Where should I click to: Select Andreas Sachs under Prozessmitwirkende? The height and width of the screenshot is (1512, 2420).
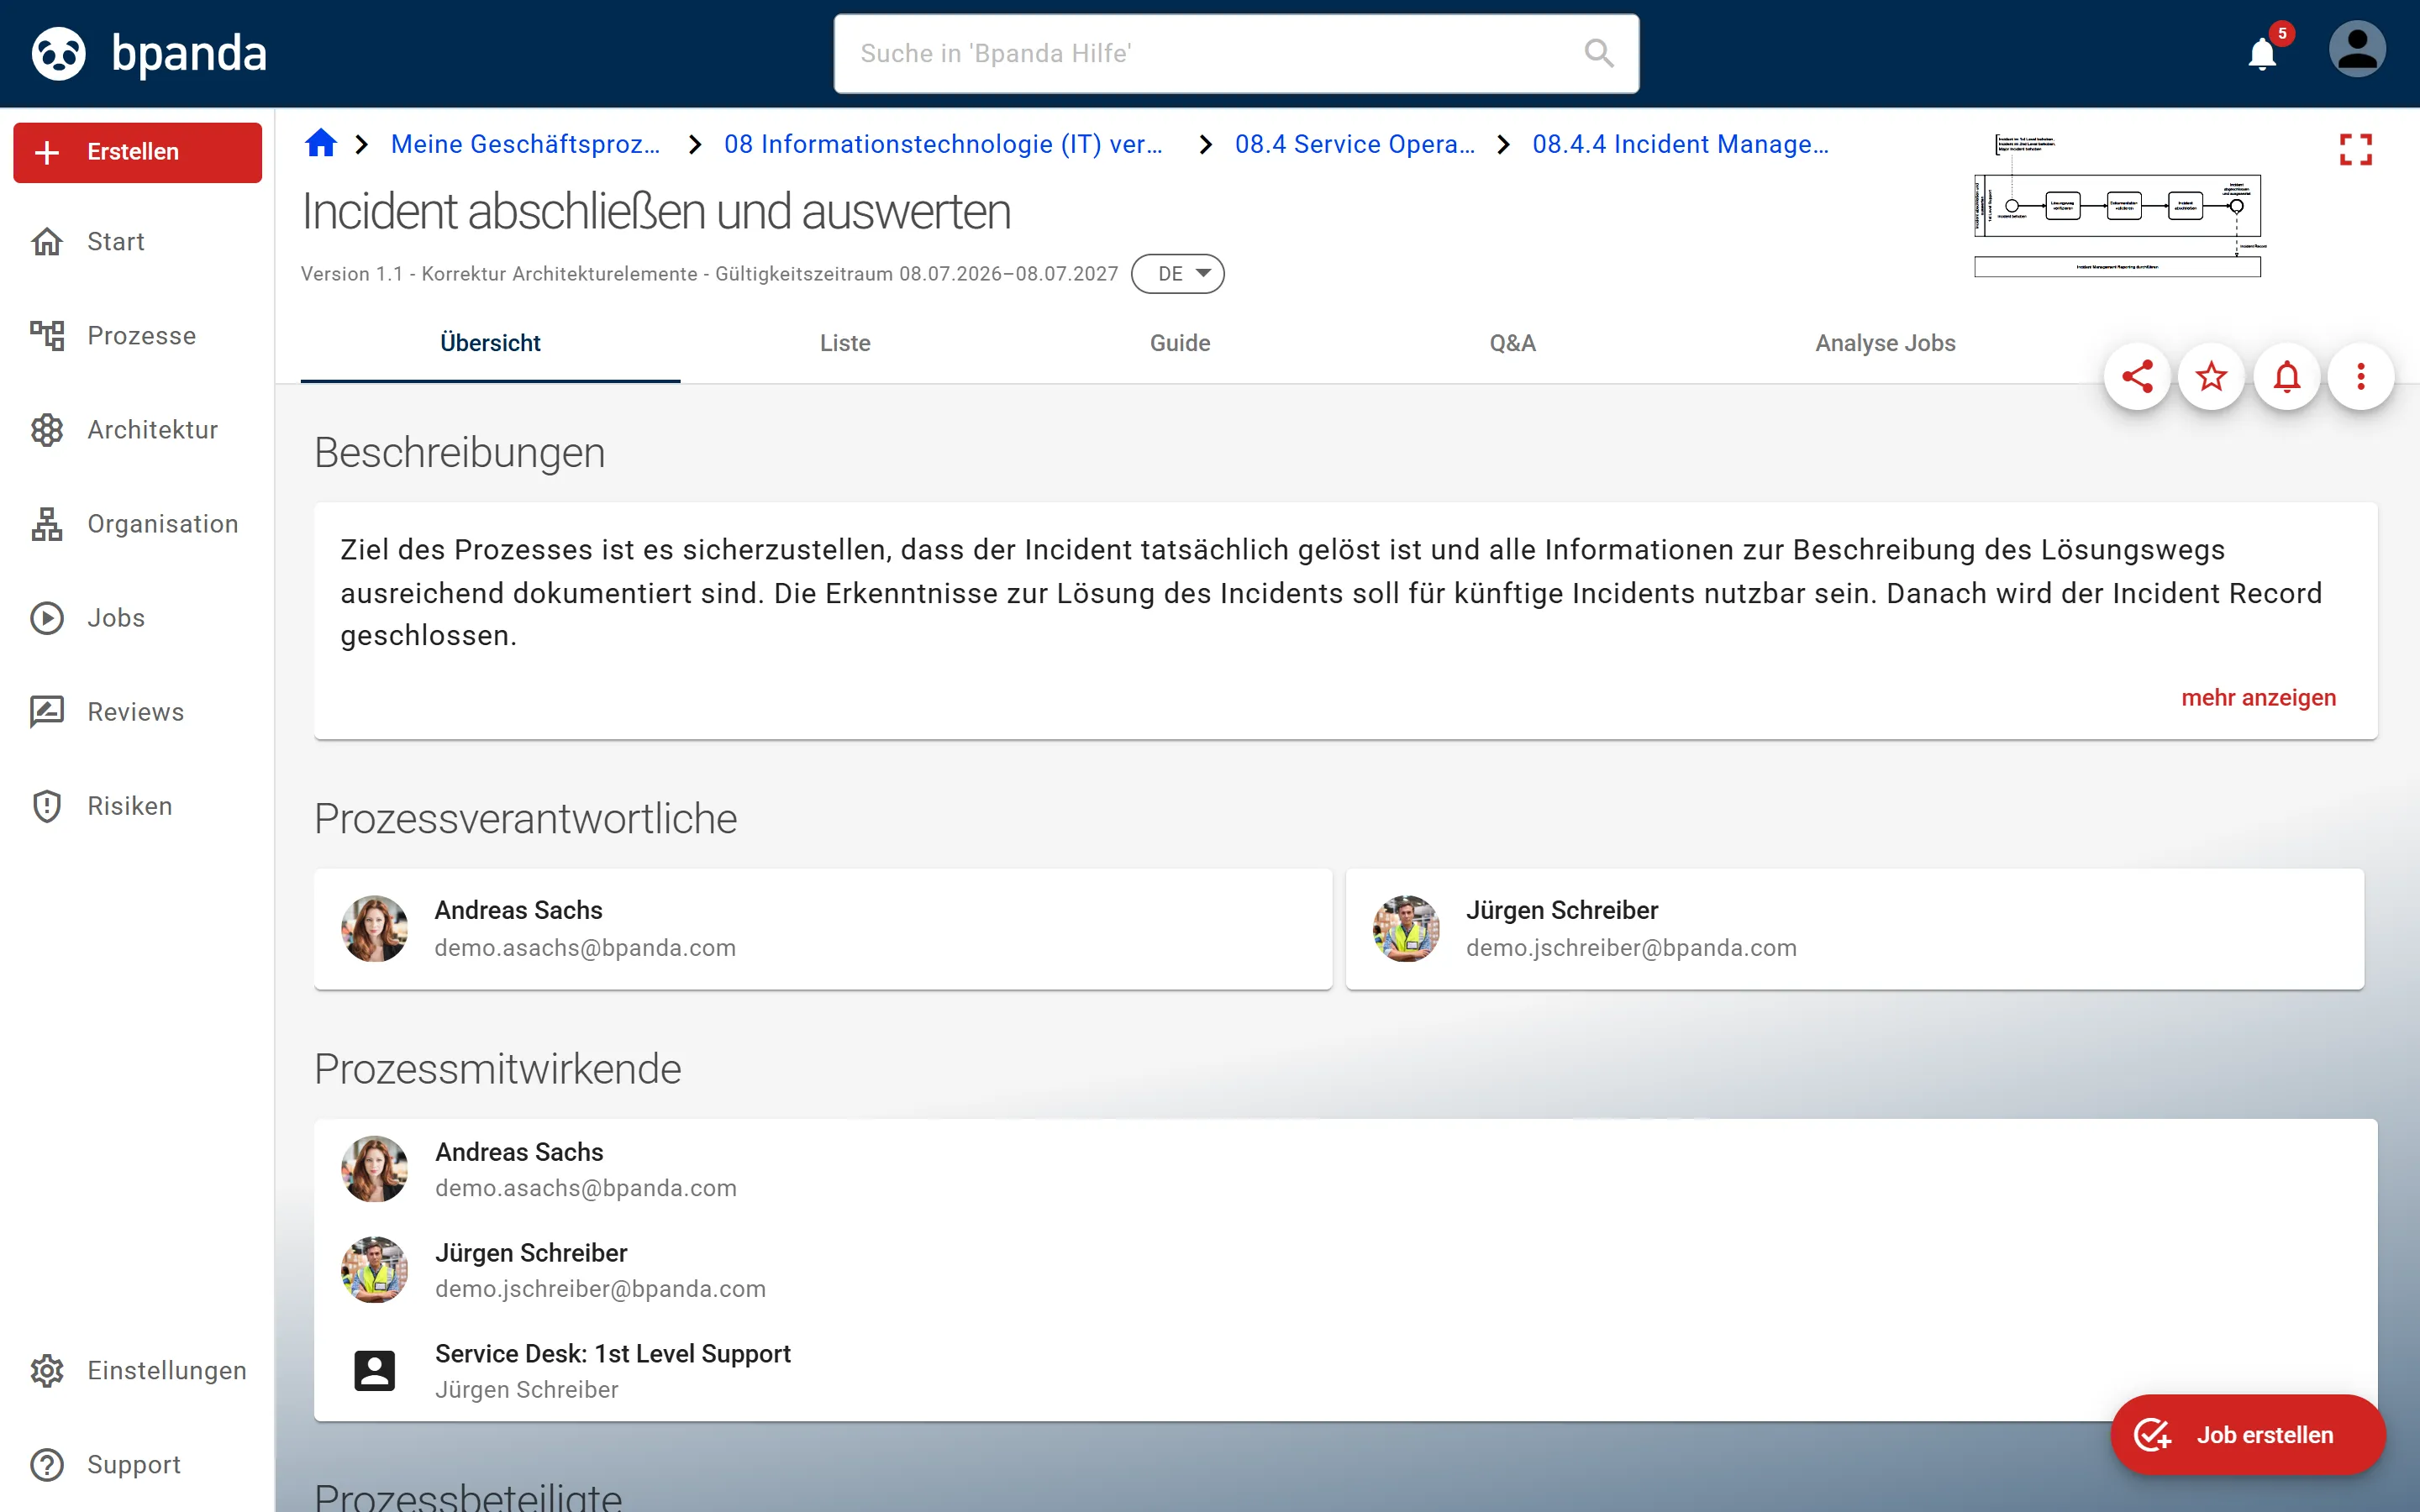point(1346,1169)
